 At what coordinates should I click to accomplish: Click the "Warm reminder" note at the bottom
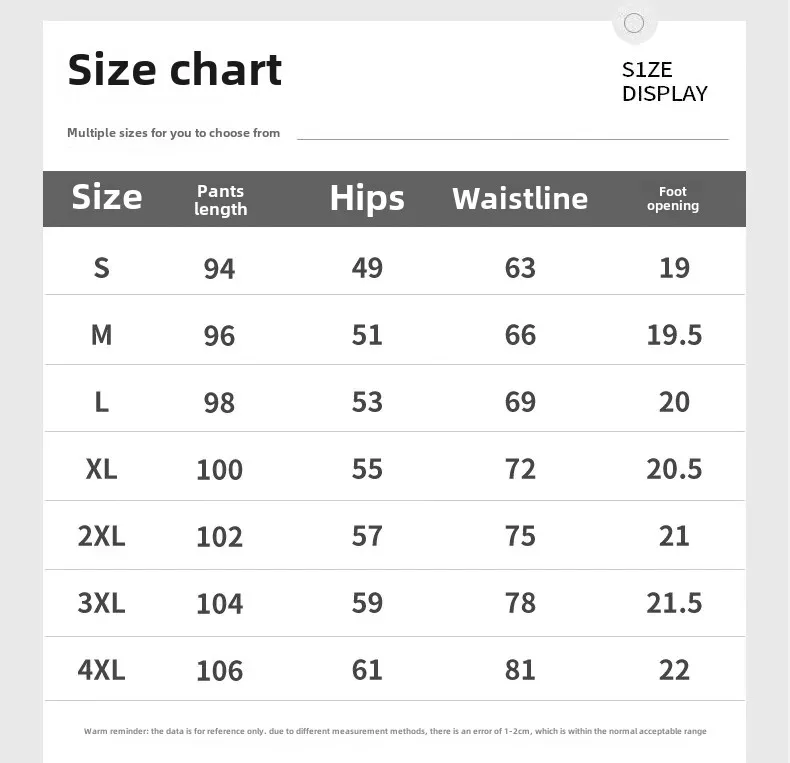coord(395,732)
